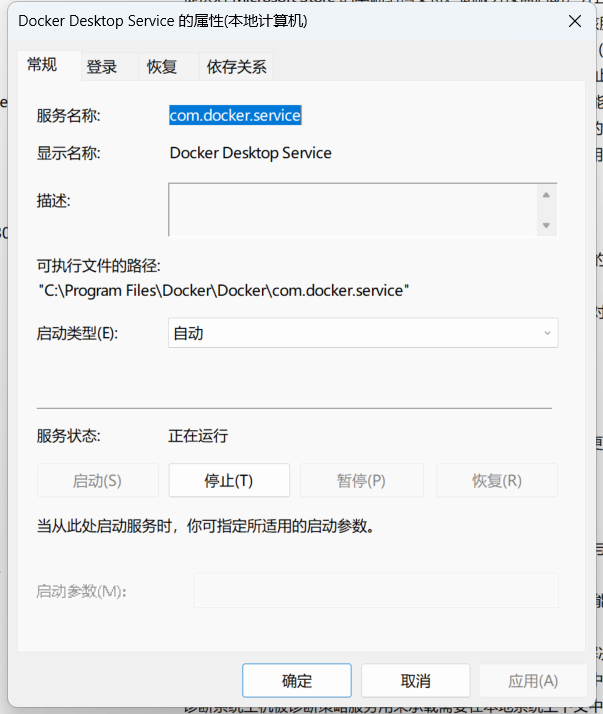Click the executable path text
Viewport: 603px width, 714px height.
224,291
